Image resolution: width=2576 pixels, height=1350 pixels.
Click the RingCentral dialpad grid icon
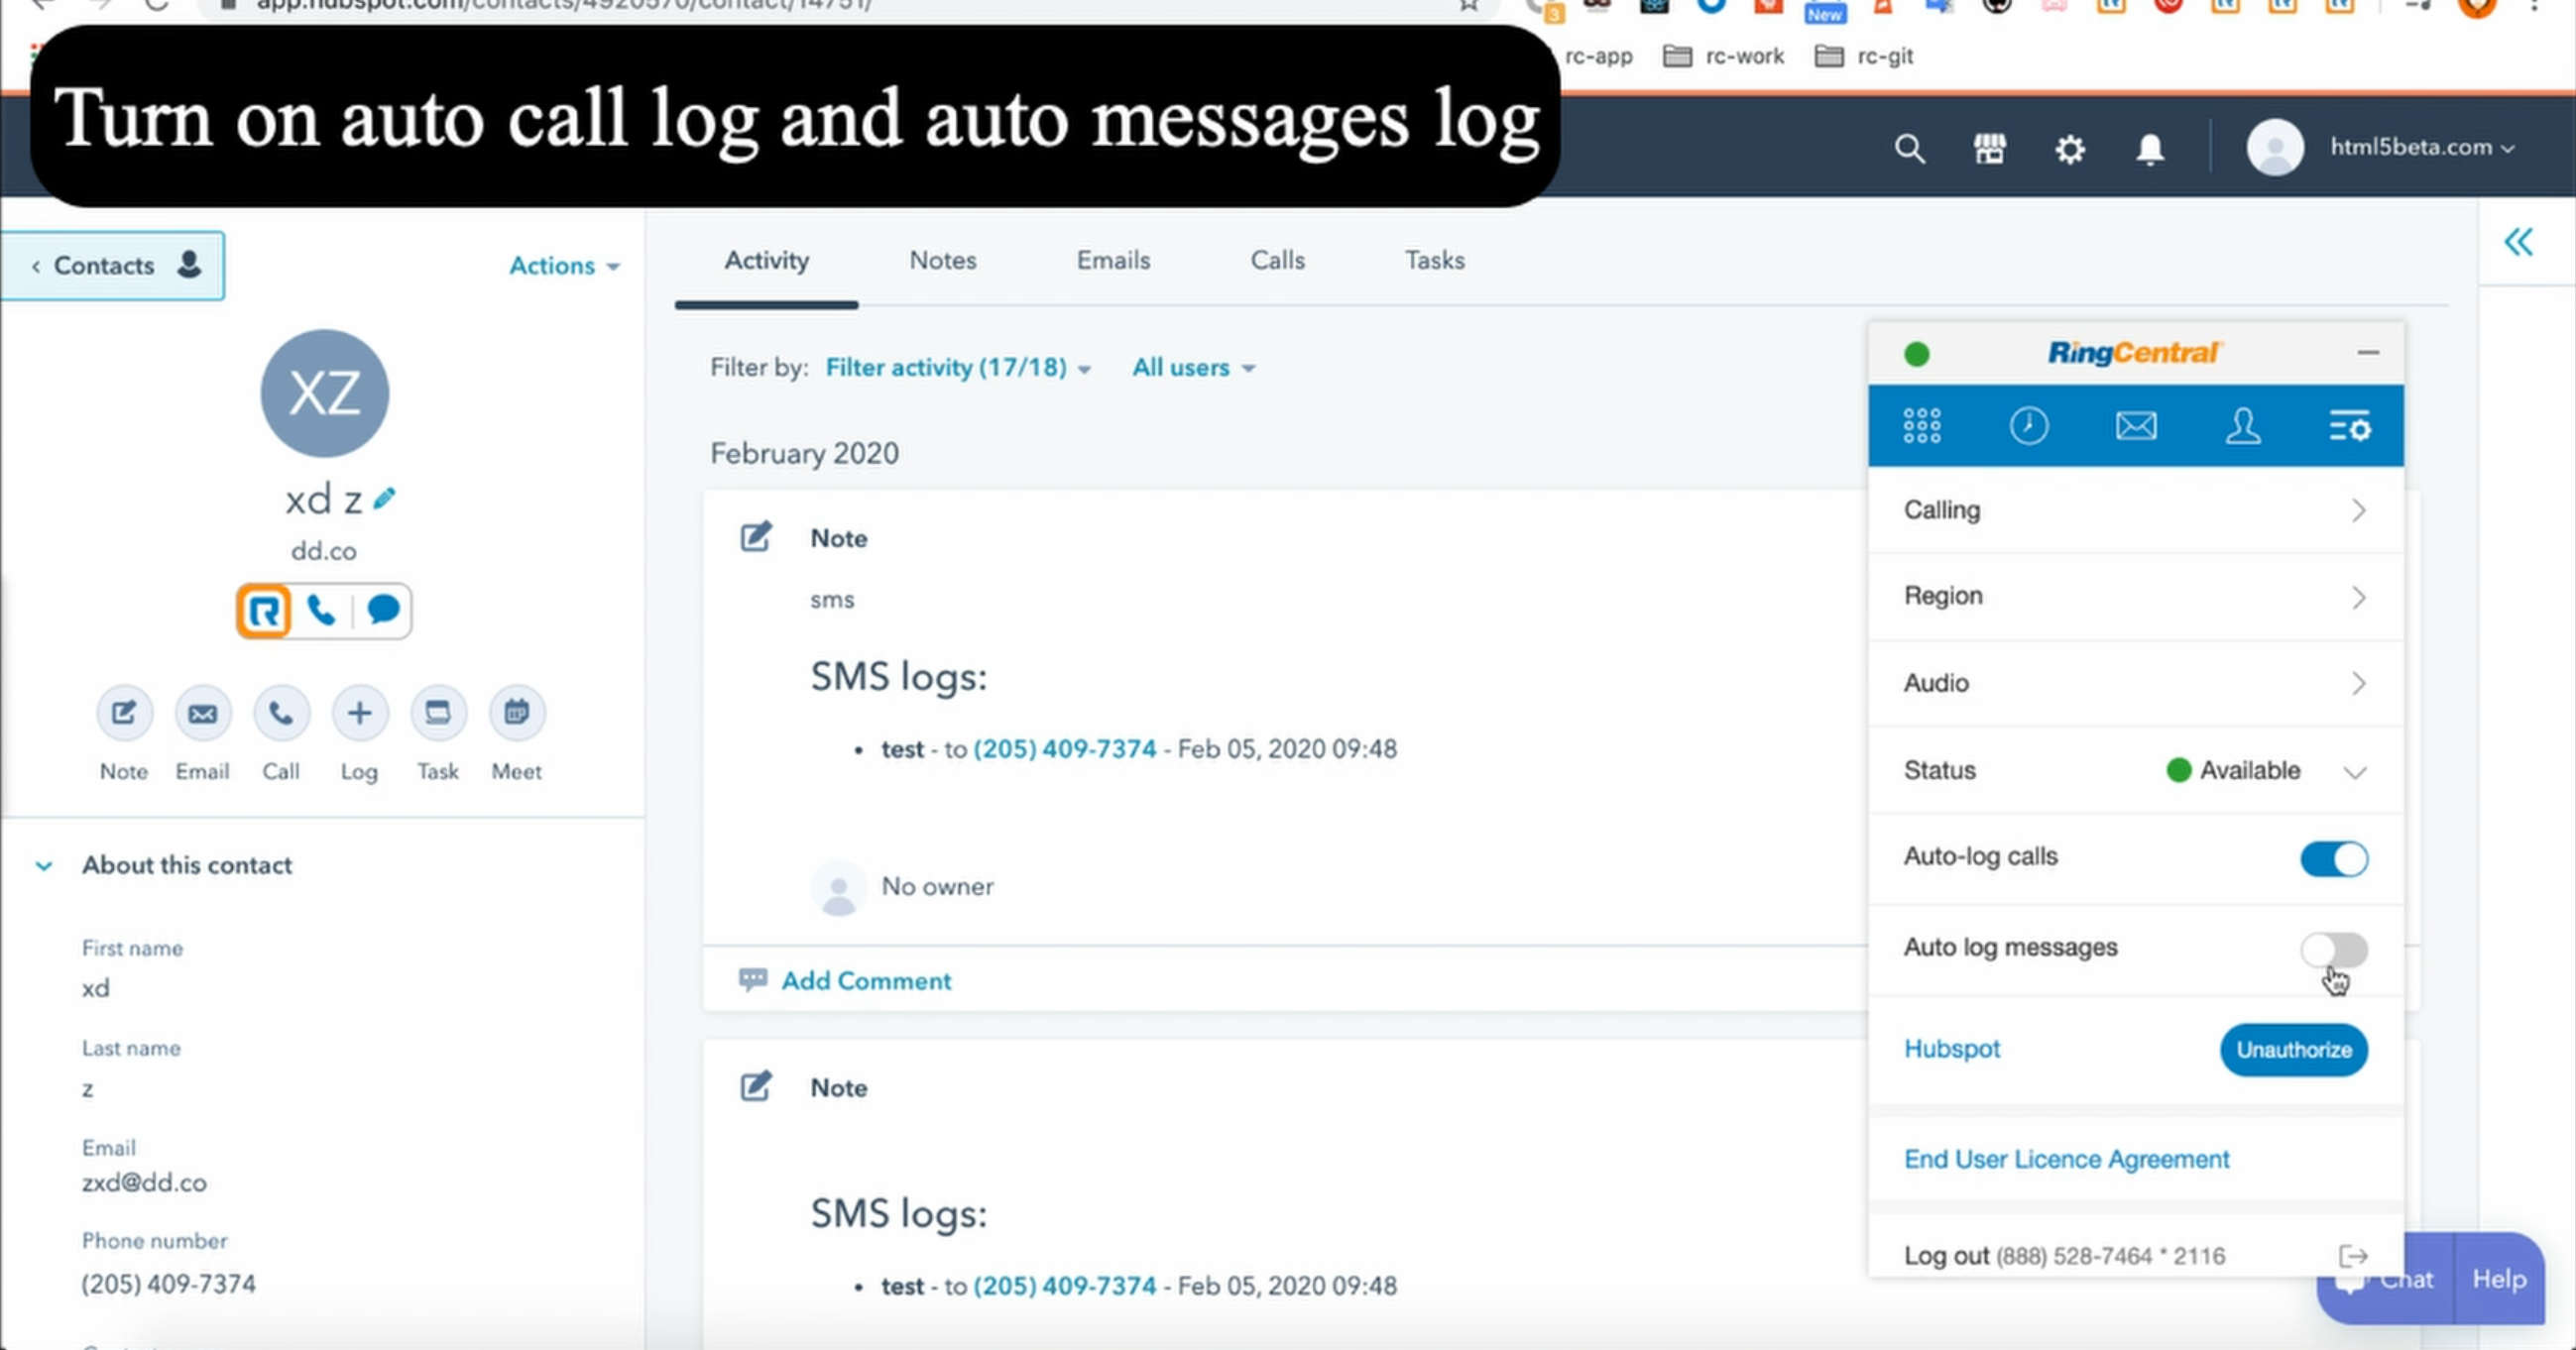(x=1922, y=425)
